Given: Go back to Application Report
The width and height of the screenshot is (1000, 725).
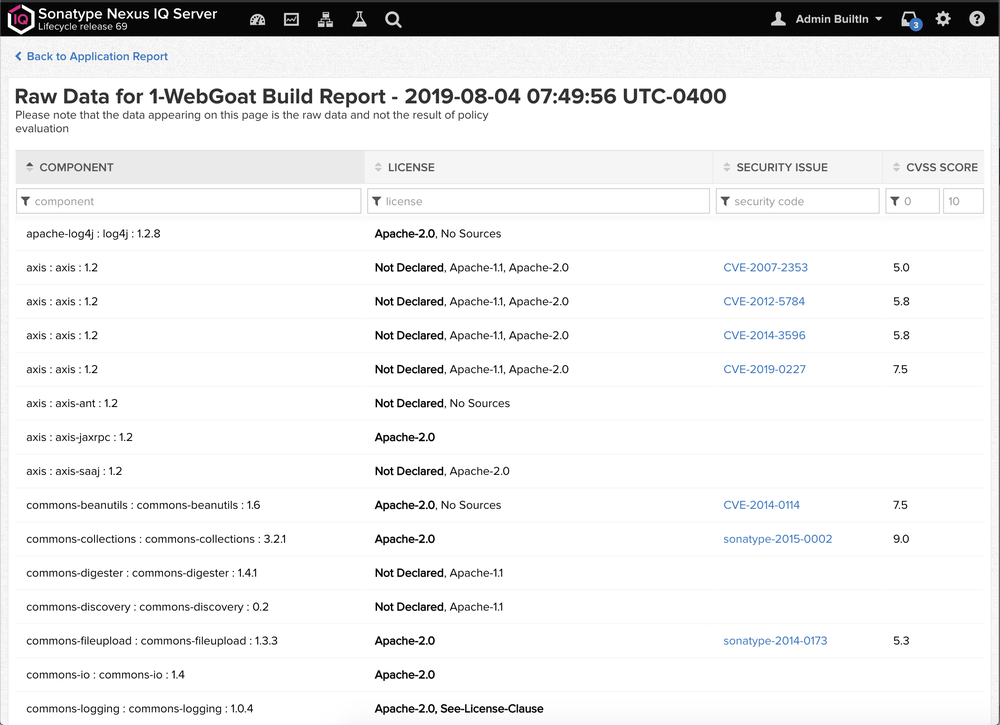Looking at the screenshot, I should point(91,56).
